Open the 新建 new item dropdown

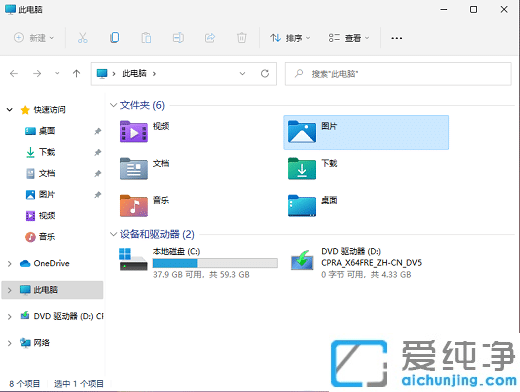(x=34, y=38)
